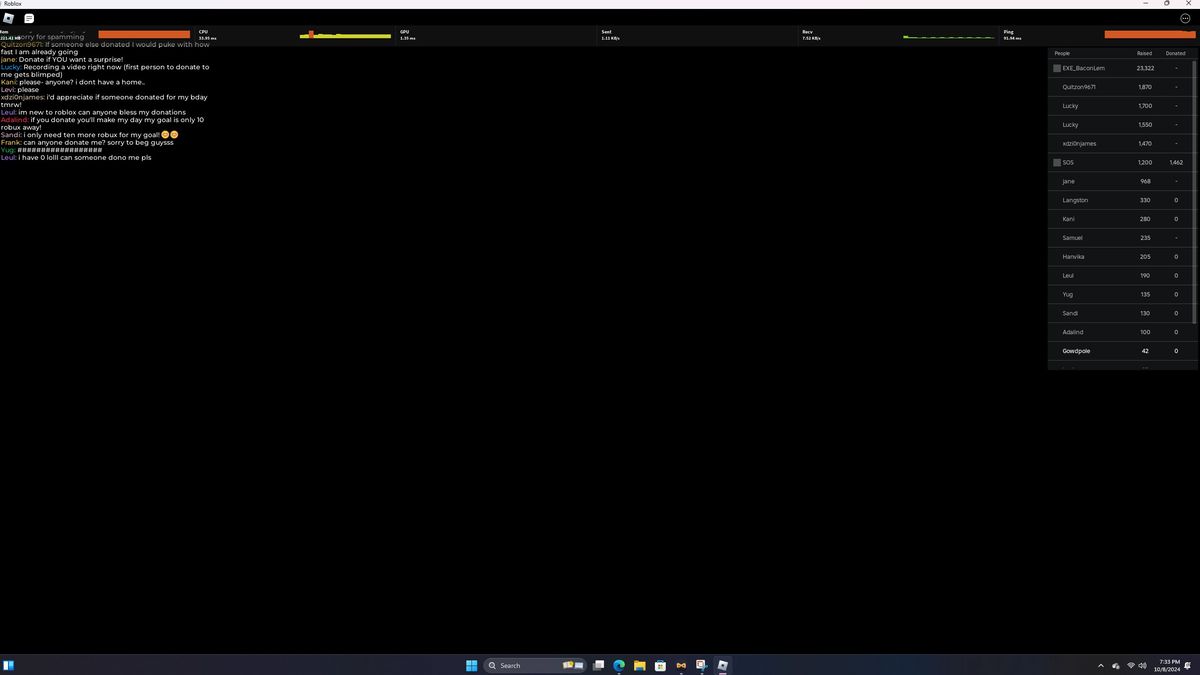Viewport: 1200px width, 675px height.
Task: Open the three-dot more options button
Action: [x=1185, y=18]
